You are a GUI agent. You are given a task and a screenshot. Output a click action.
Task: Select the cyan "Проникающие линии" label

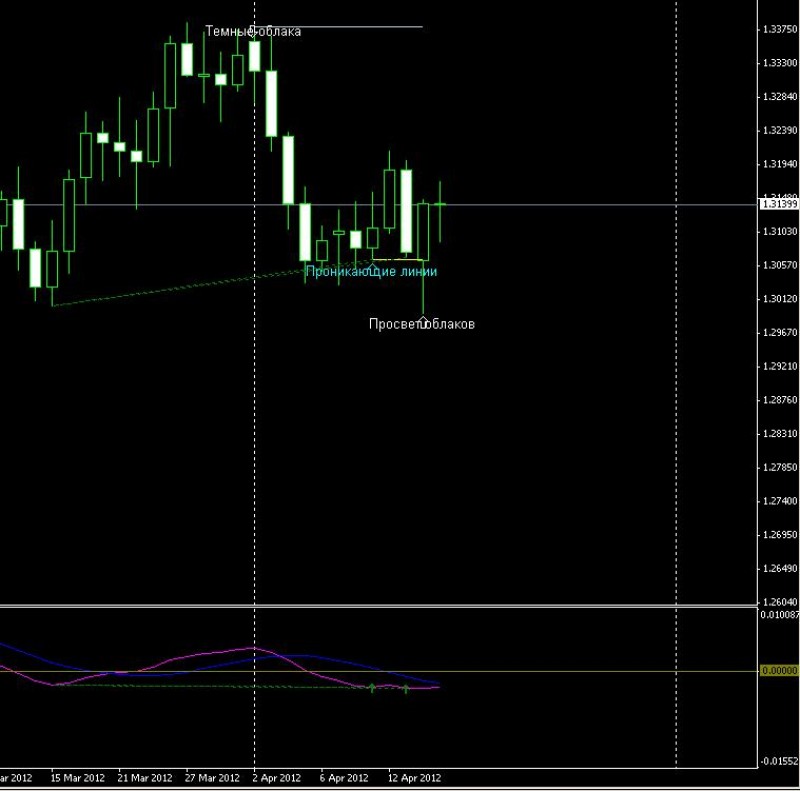[x=371, y=271]
